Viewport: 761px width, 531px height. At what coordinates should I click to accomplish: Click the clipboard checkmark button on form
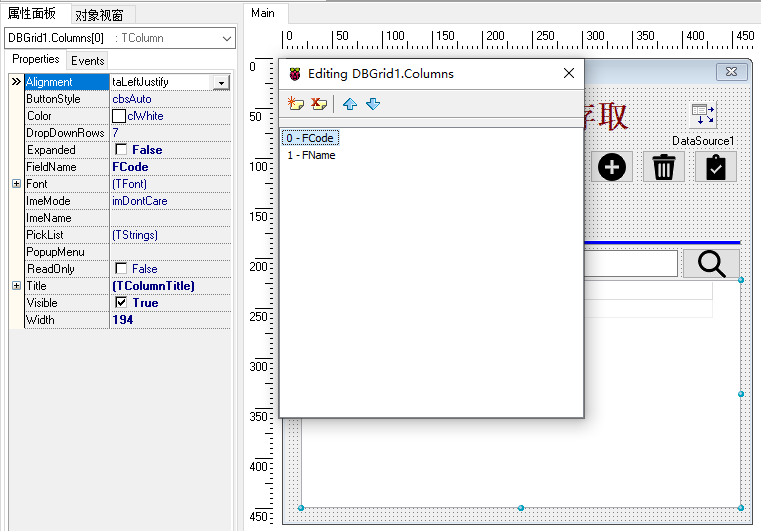715,167
